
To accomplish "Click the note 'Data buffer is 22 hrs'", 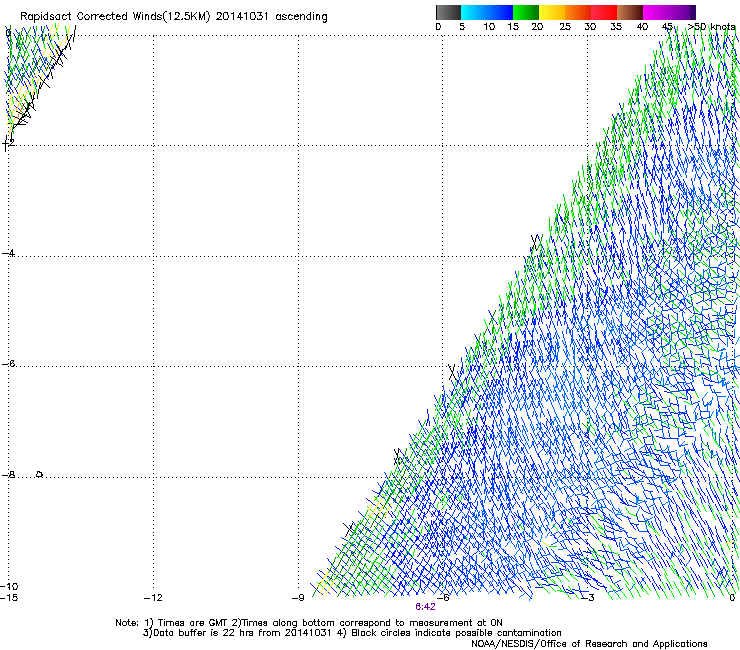I will (x=206, y=633).
